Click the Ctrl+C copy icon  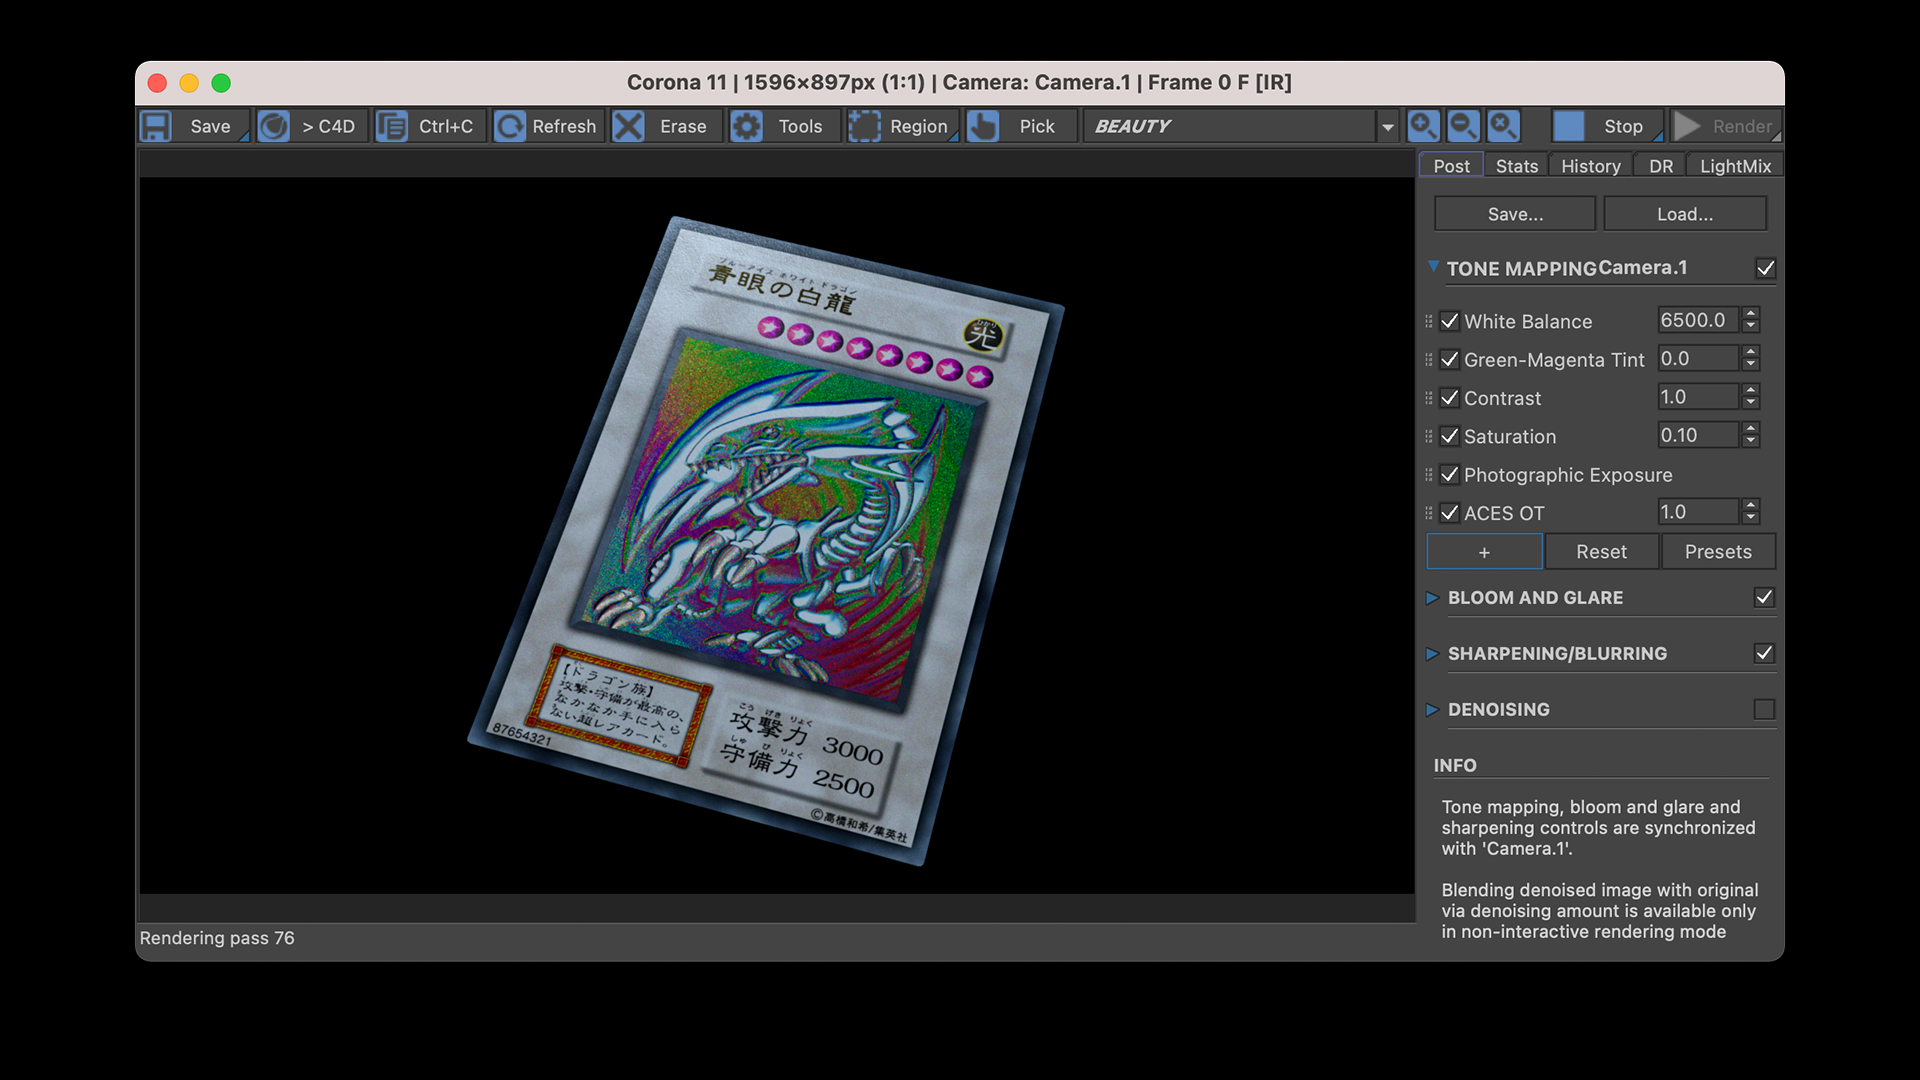pos(391,126)
